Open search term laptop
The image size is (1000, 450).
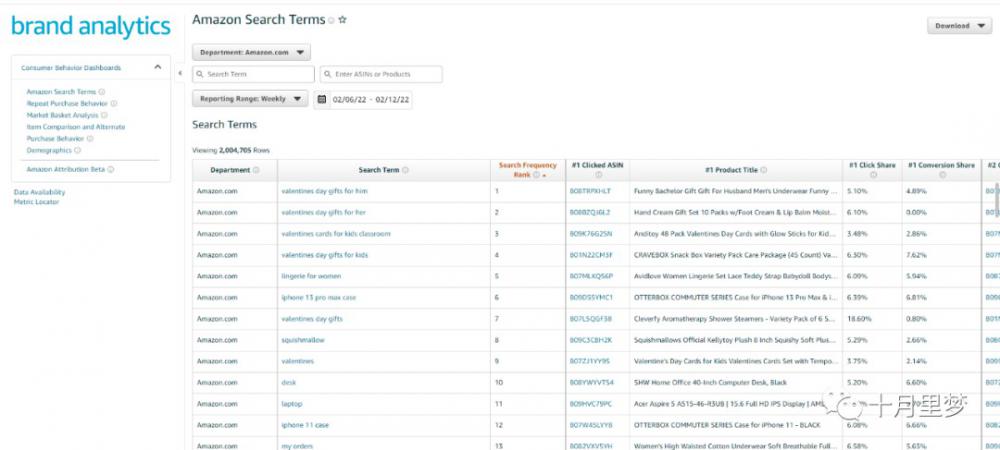pyautogui.click(x=291, y=403)
